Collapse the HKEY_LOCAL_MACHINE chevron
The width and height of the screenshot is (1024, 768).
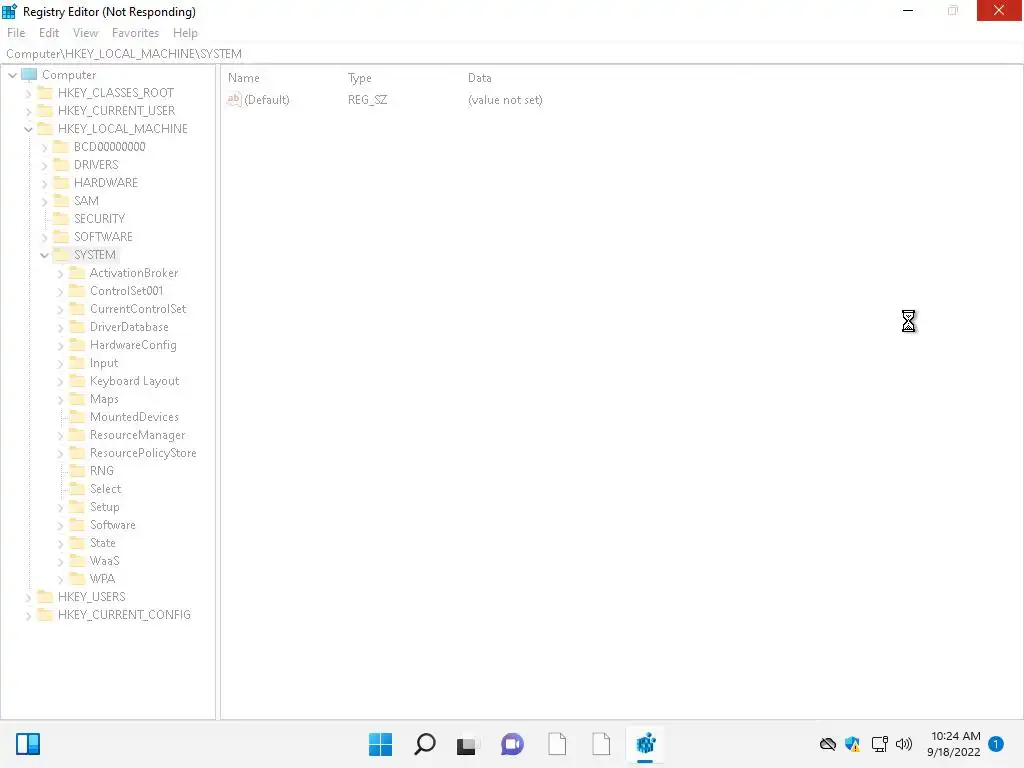pos(28,129)
